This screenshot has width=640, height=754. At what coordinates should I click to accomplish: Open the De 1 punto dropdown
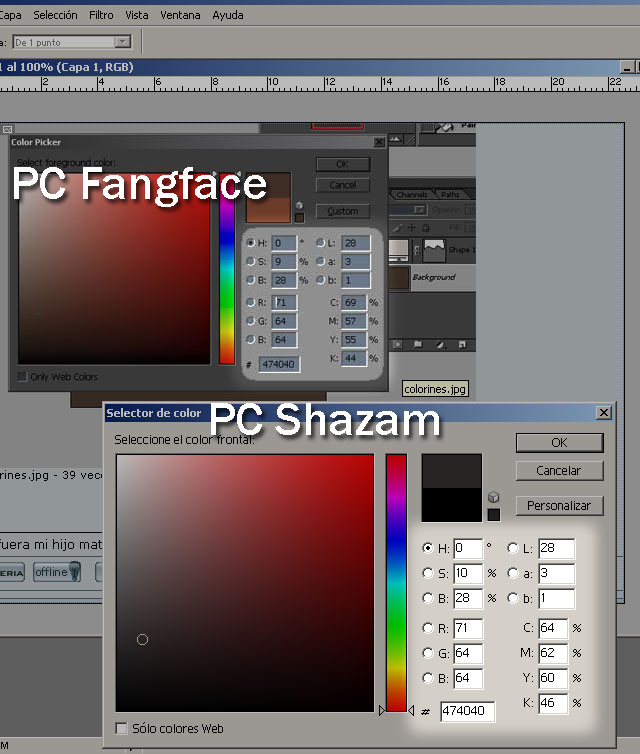[123, 42]
